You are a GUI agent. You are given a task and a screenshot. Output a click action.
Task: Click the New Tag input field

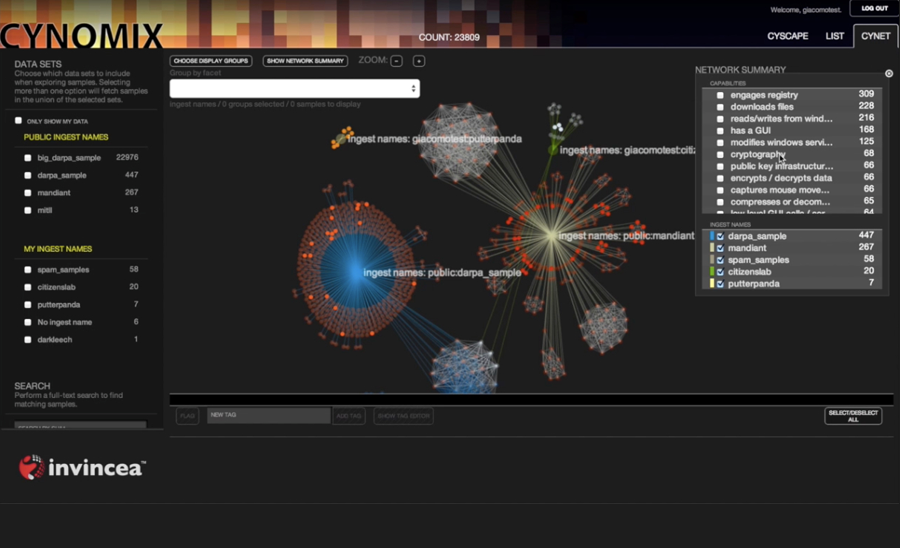(268, 415)
